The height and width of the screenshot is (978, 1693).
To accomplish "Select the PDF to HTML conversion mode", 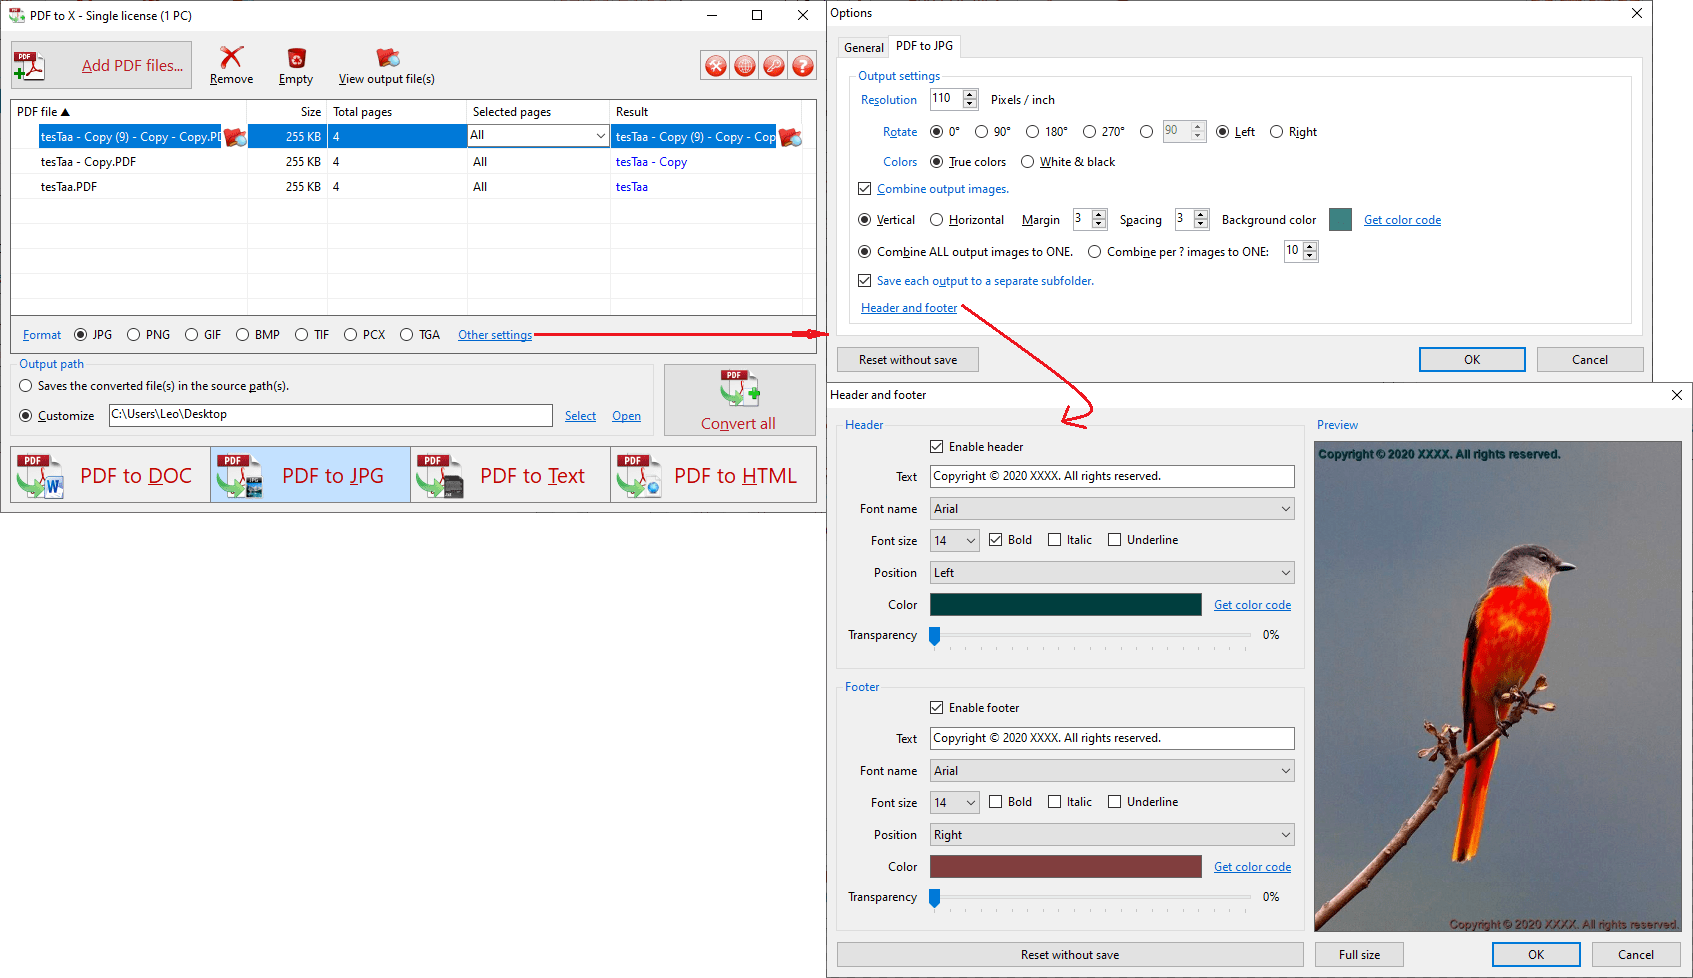I will [x=713, y=475].
